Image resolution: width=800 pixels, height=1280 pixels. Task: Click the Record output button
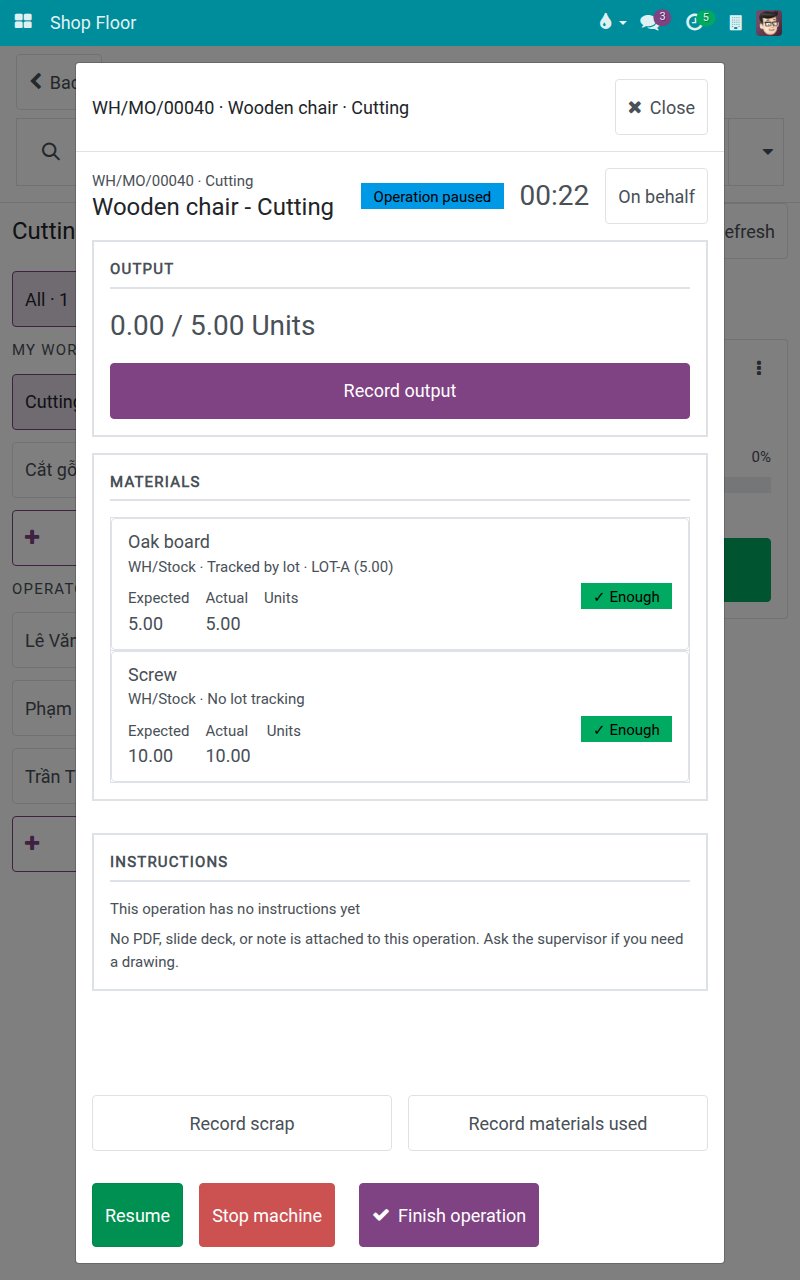(x=400, y=391)
